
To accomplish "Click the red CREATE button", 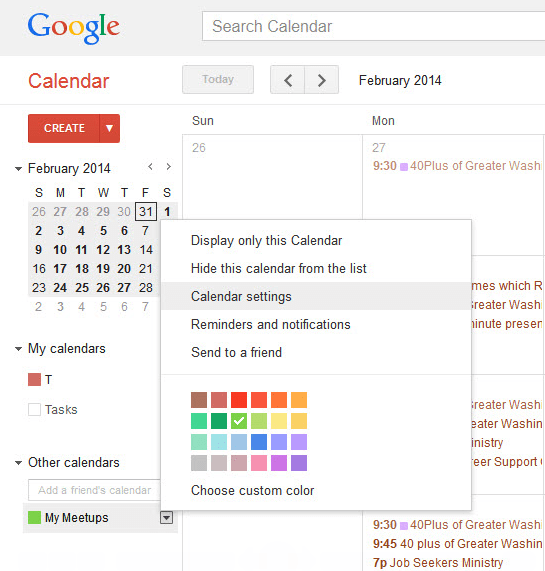I will pyautogui.click(x=64, y=128).
